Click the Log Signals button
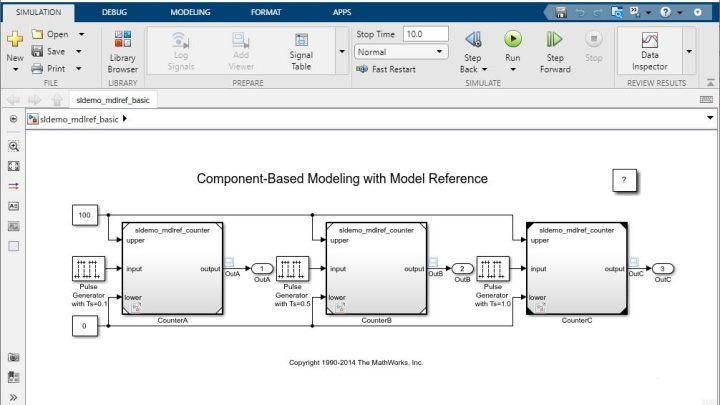Screen dimensions: 720x405 click(180, 51)
